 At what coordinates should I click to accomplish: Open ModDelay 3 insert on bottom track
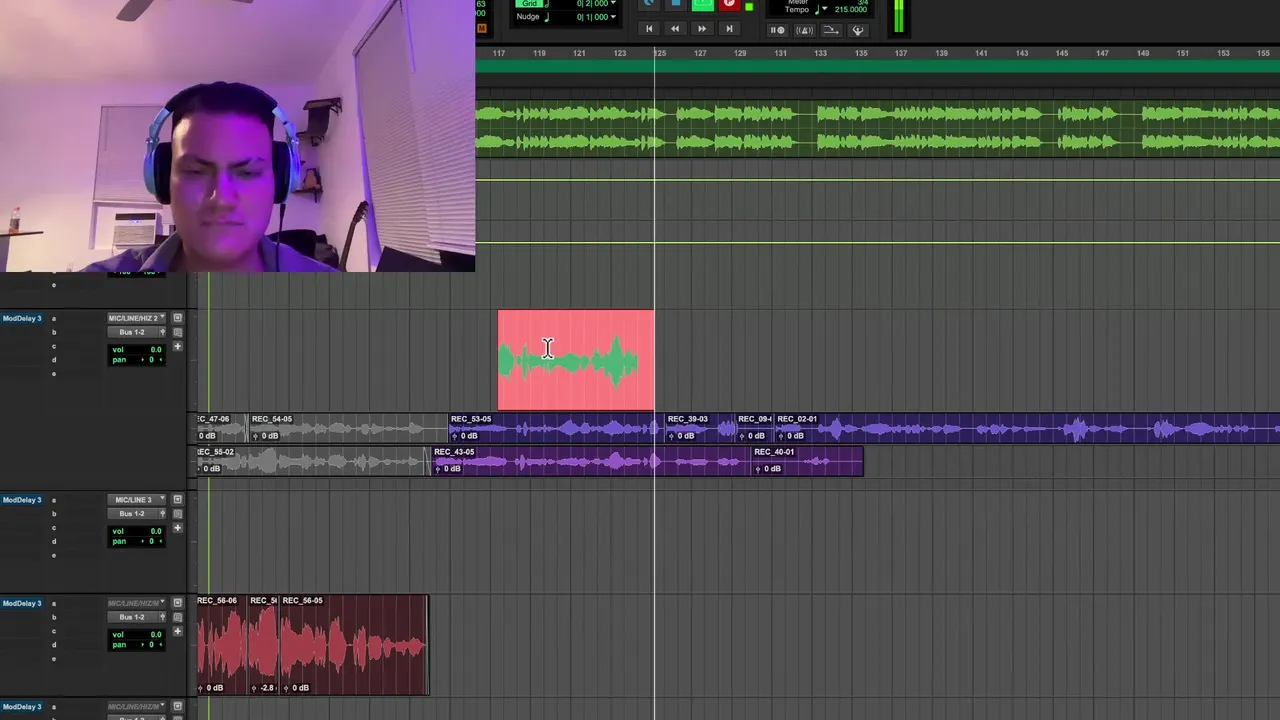tap(21, 707)
